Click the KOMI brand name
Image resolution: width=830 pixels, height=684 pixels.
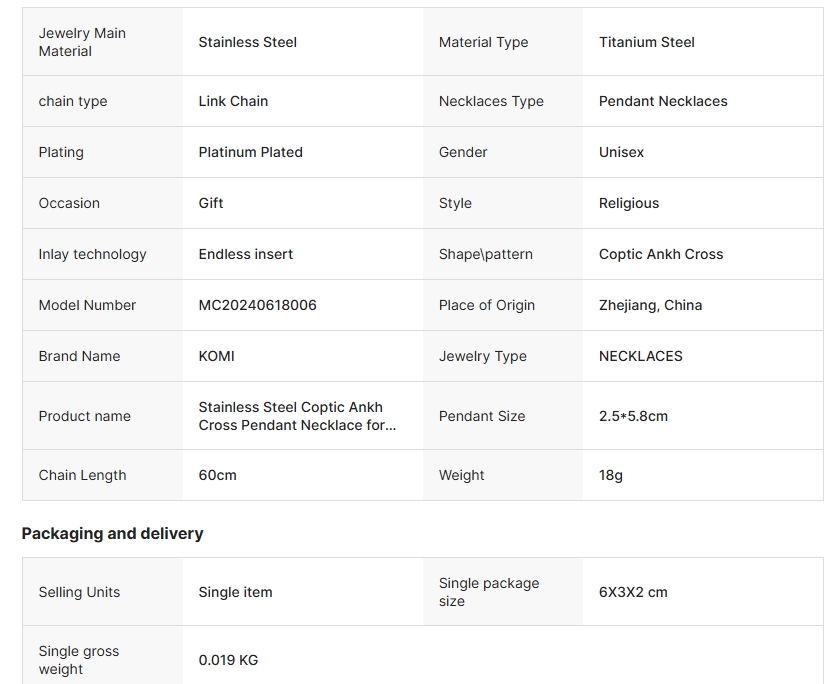(x=216, y=356)
